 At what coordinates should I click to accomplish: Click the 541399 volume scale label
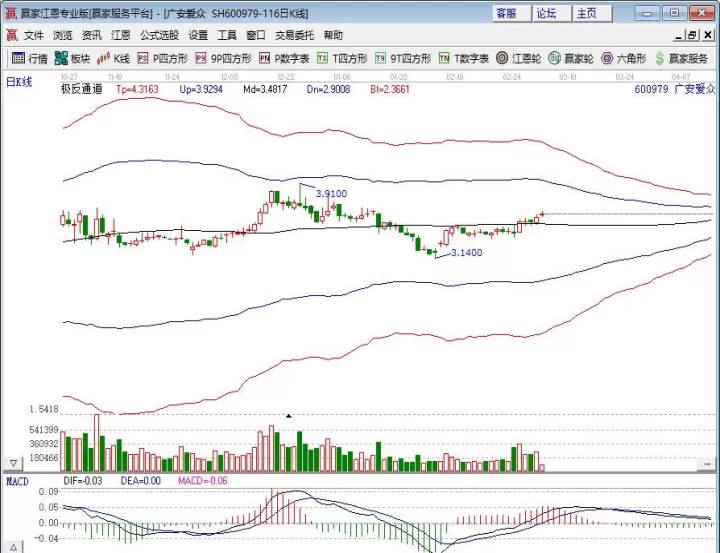[x=44, y=430]
